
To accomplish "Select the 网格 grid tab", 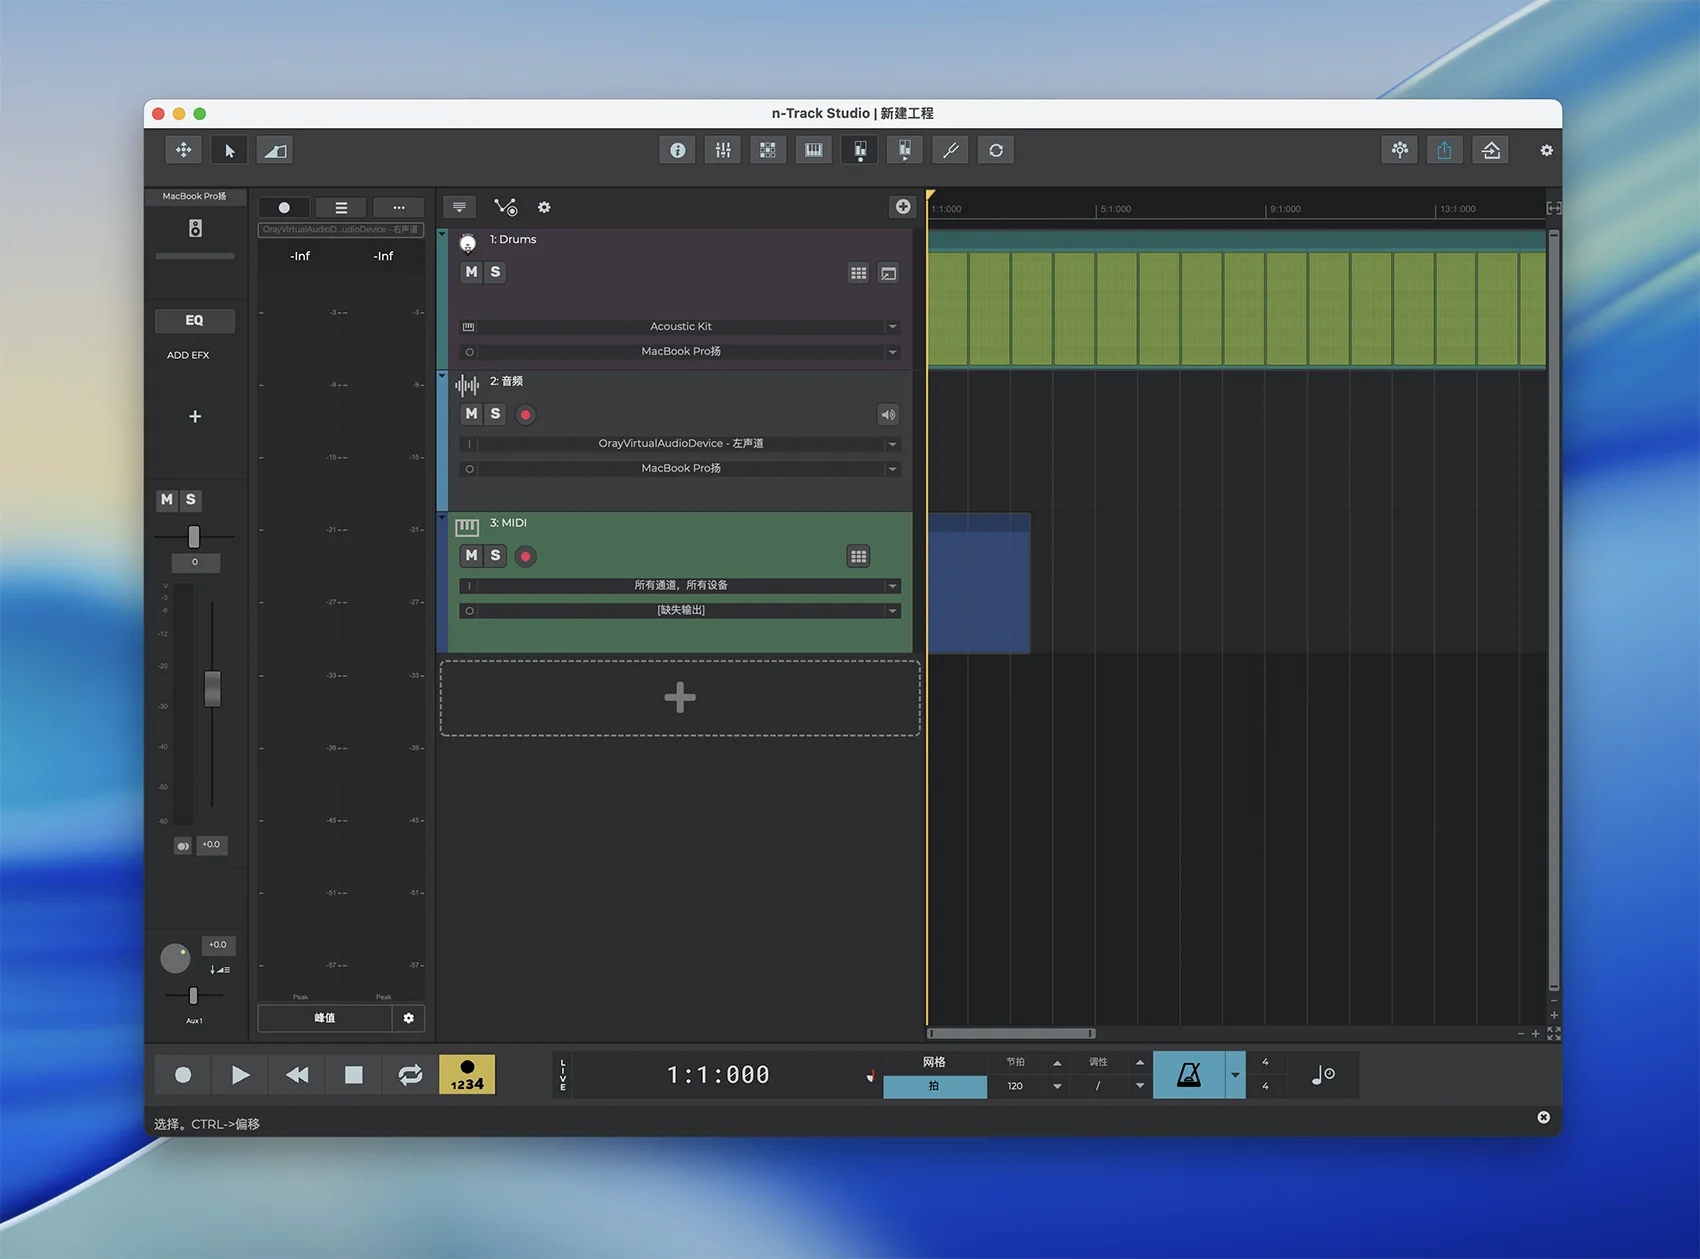I will 934,1062.
